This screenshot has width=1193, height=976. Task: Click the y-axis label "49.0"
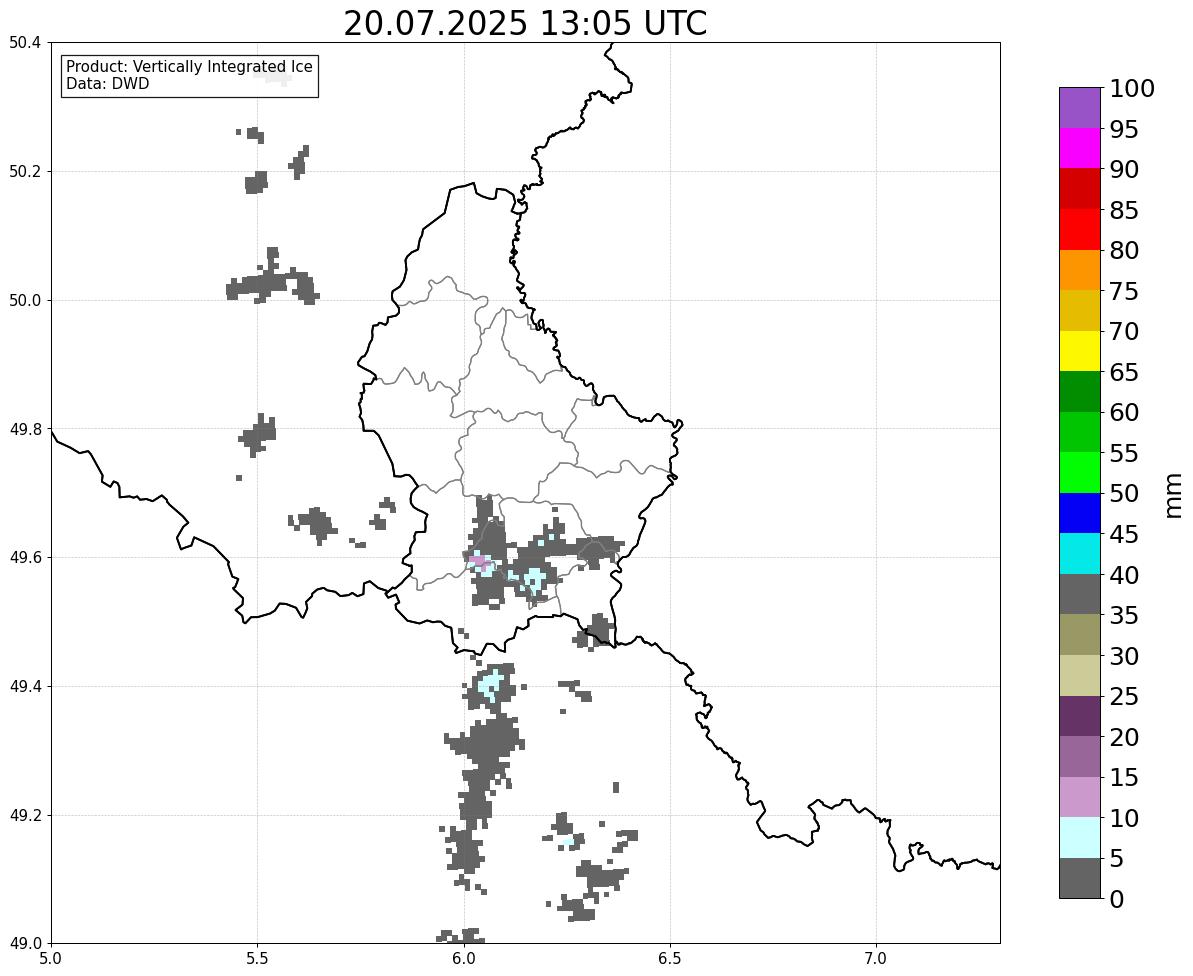tap(24, 944)
